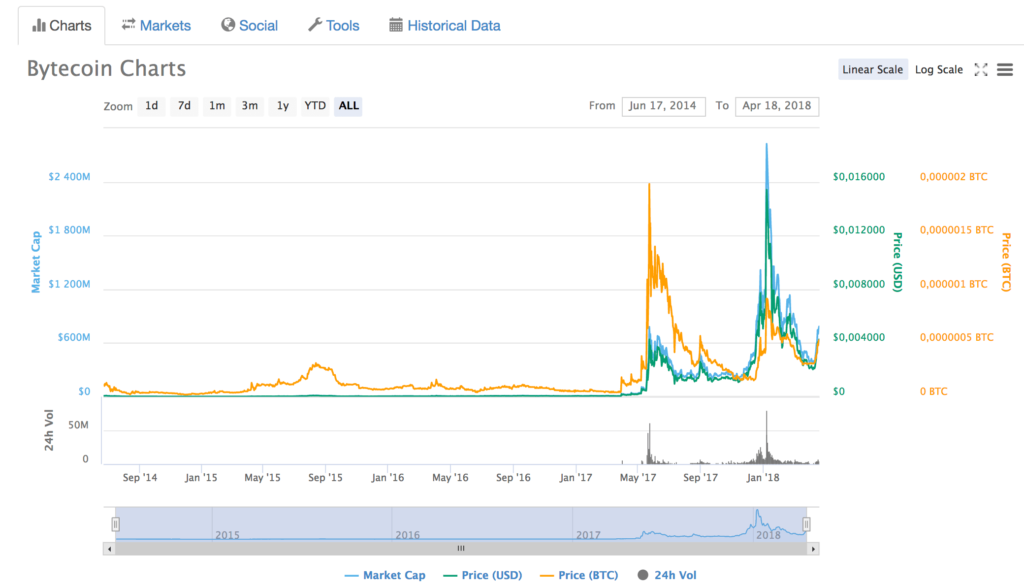Go to the Tools tab
1024x586 pixels.
pos(334,25)
